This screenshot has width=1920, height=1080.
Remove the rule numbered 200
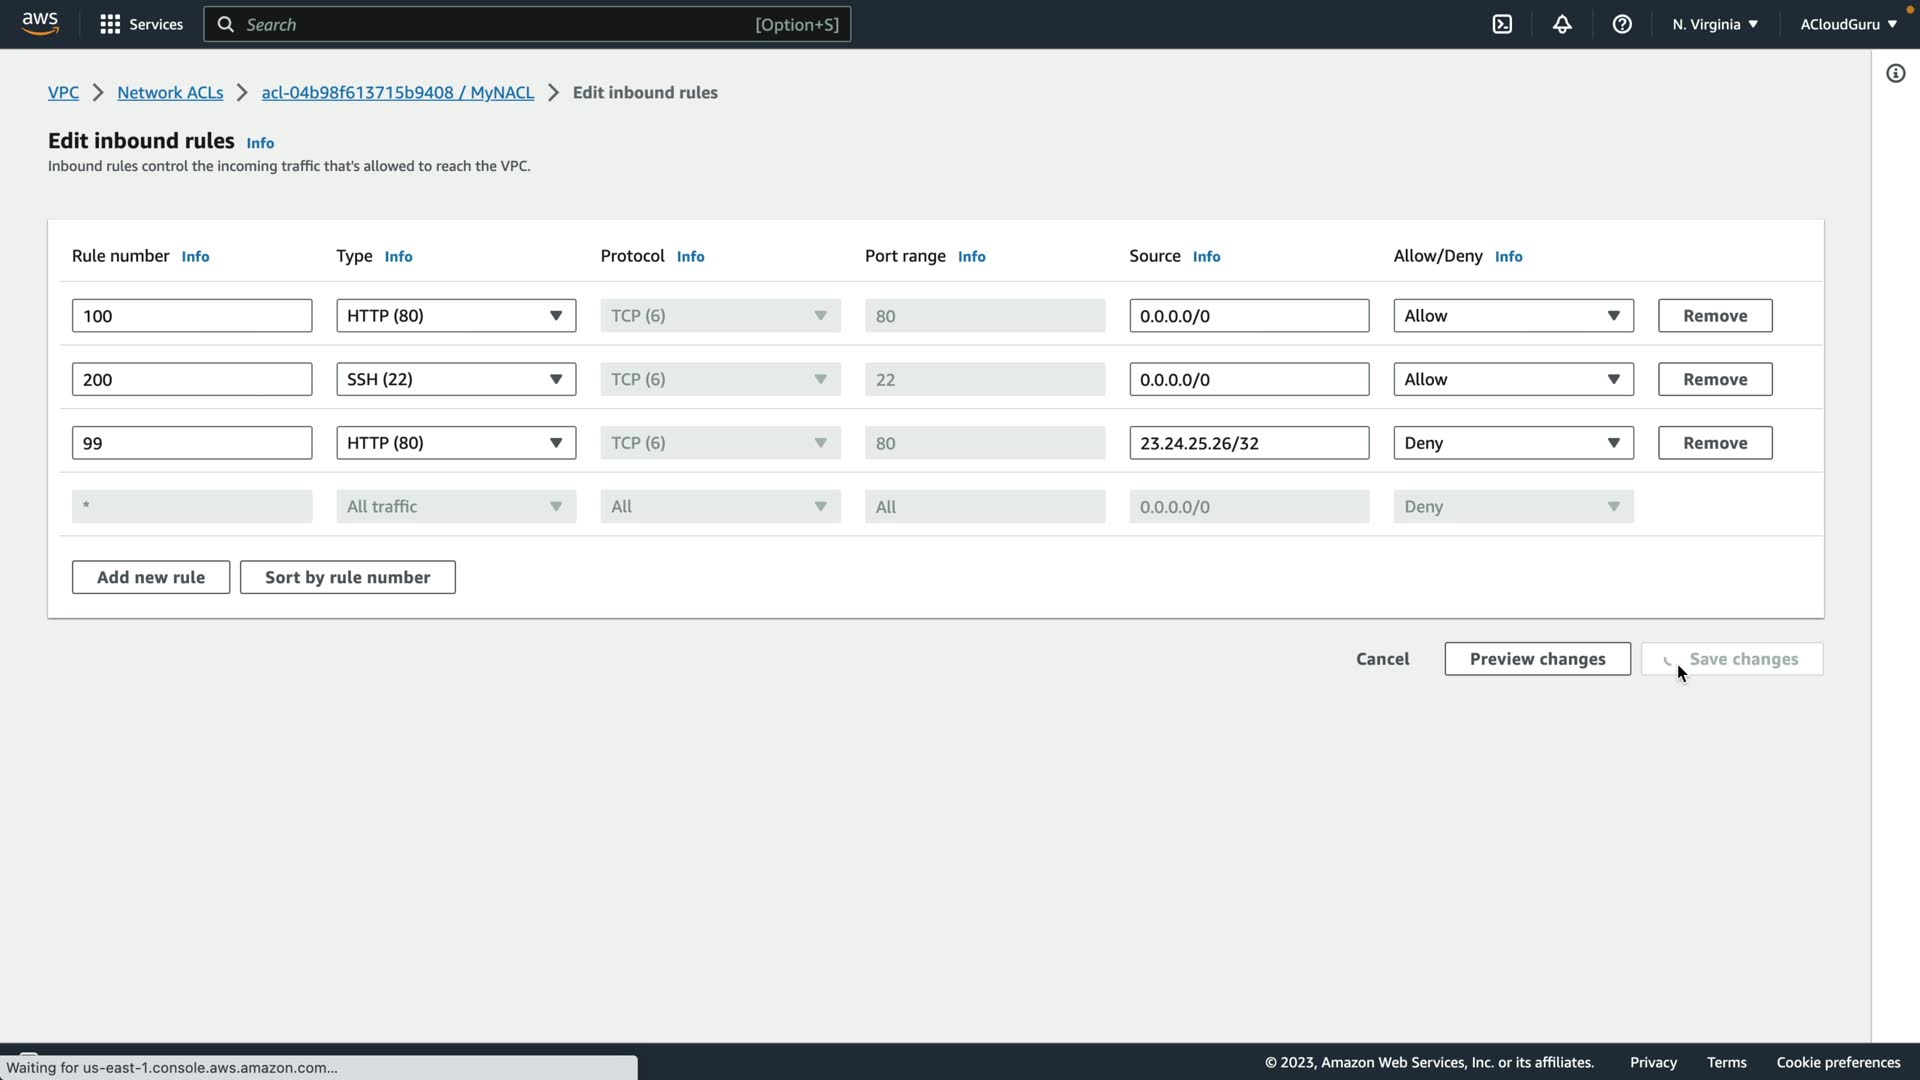point(1714,379)
